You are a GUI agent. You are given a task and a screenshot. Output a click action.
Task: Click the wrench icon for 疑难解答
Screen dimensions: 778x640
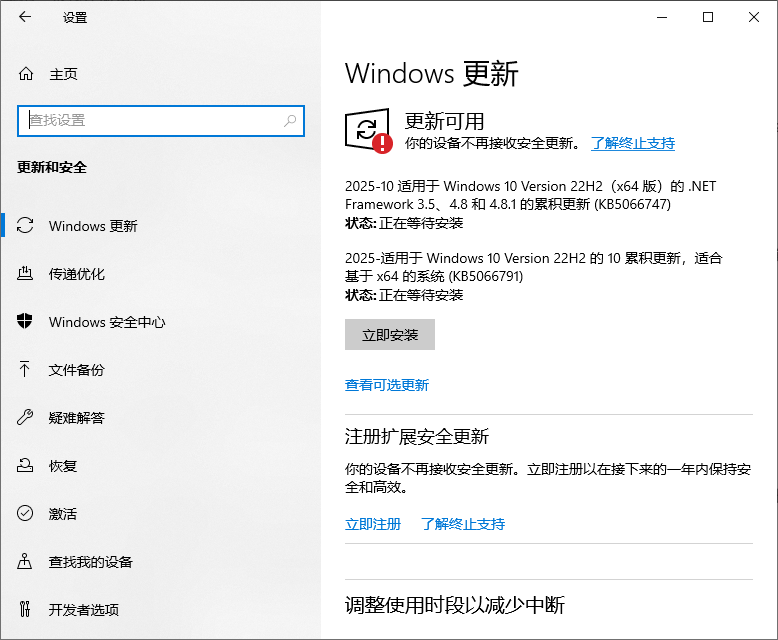(x=25, y=417)
